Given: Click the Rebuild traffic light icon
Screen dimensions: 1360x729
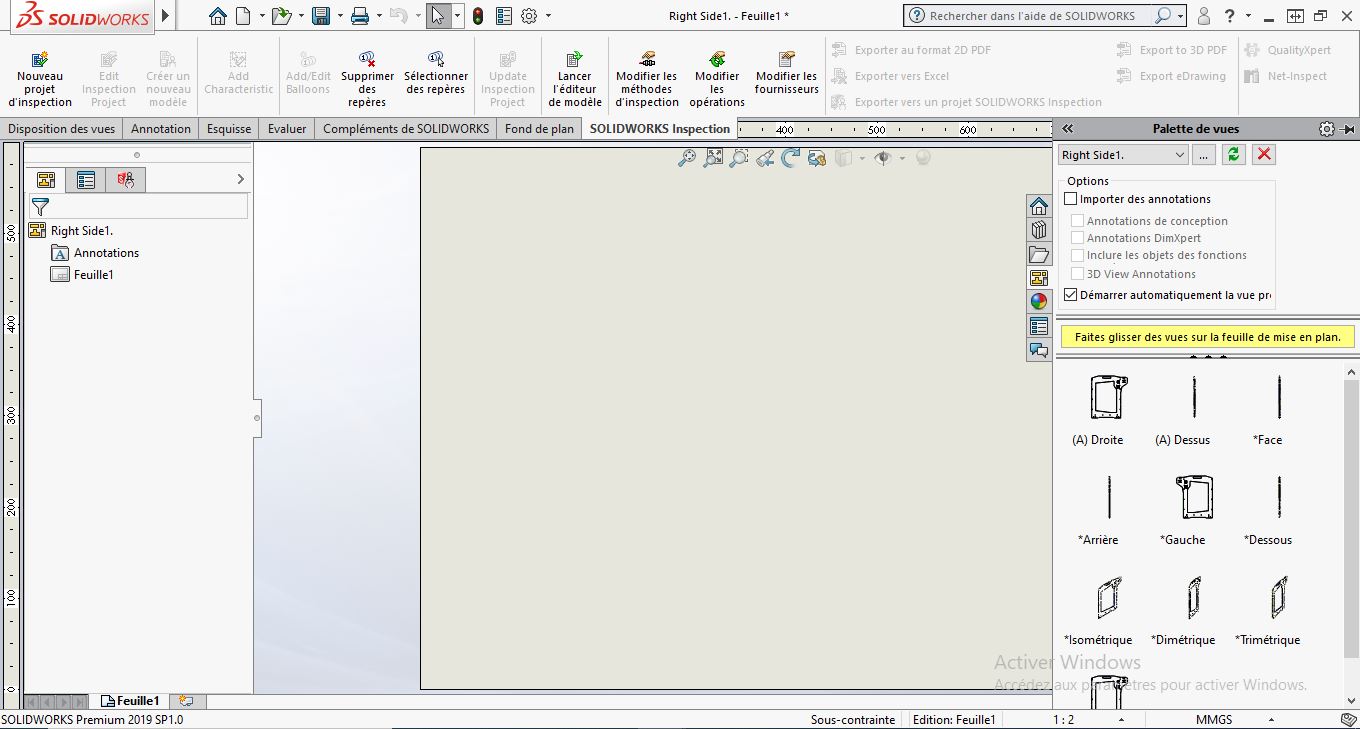Looking at the screenshot, I should point(478,16).
